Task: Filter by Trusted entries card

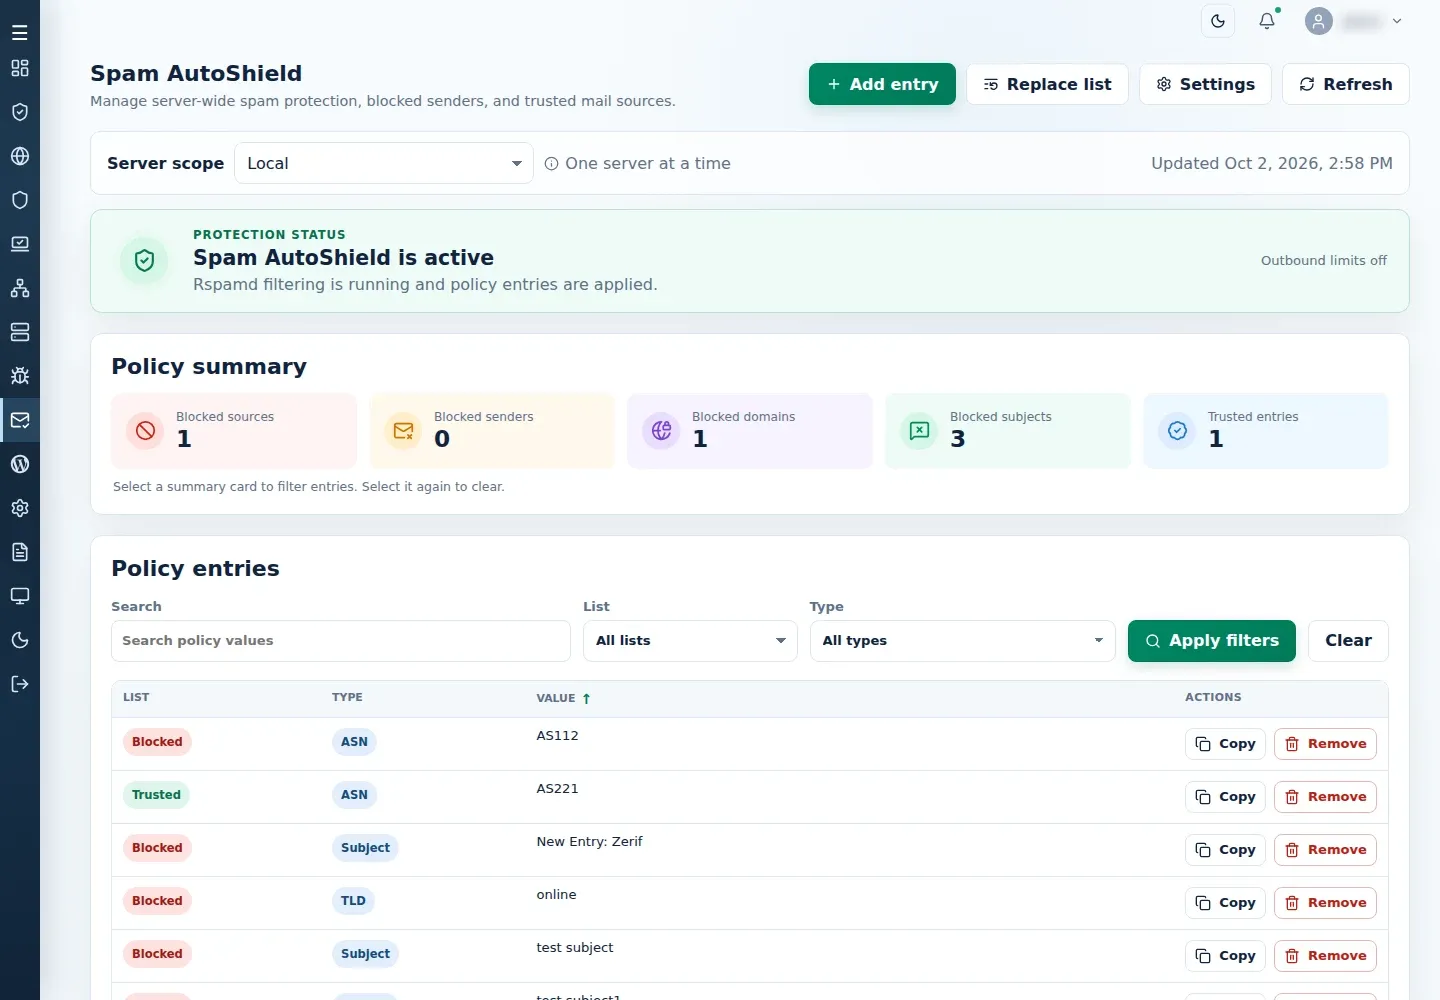Action: tap(1266, 431)
